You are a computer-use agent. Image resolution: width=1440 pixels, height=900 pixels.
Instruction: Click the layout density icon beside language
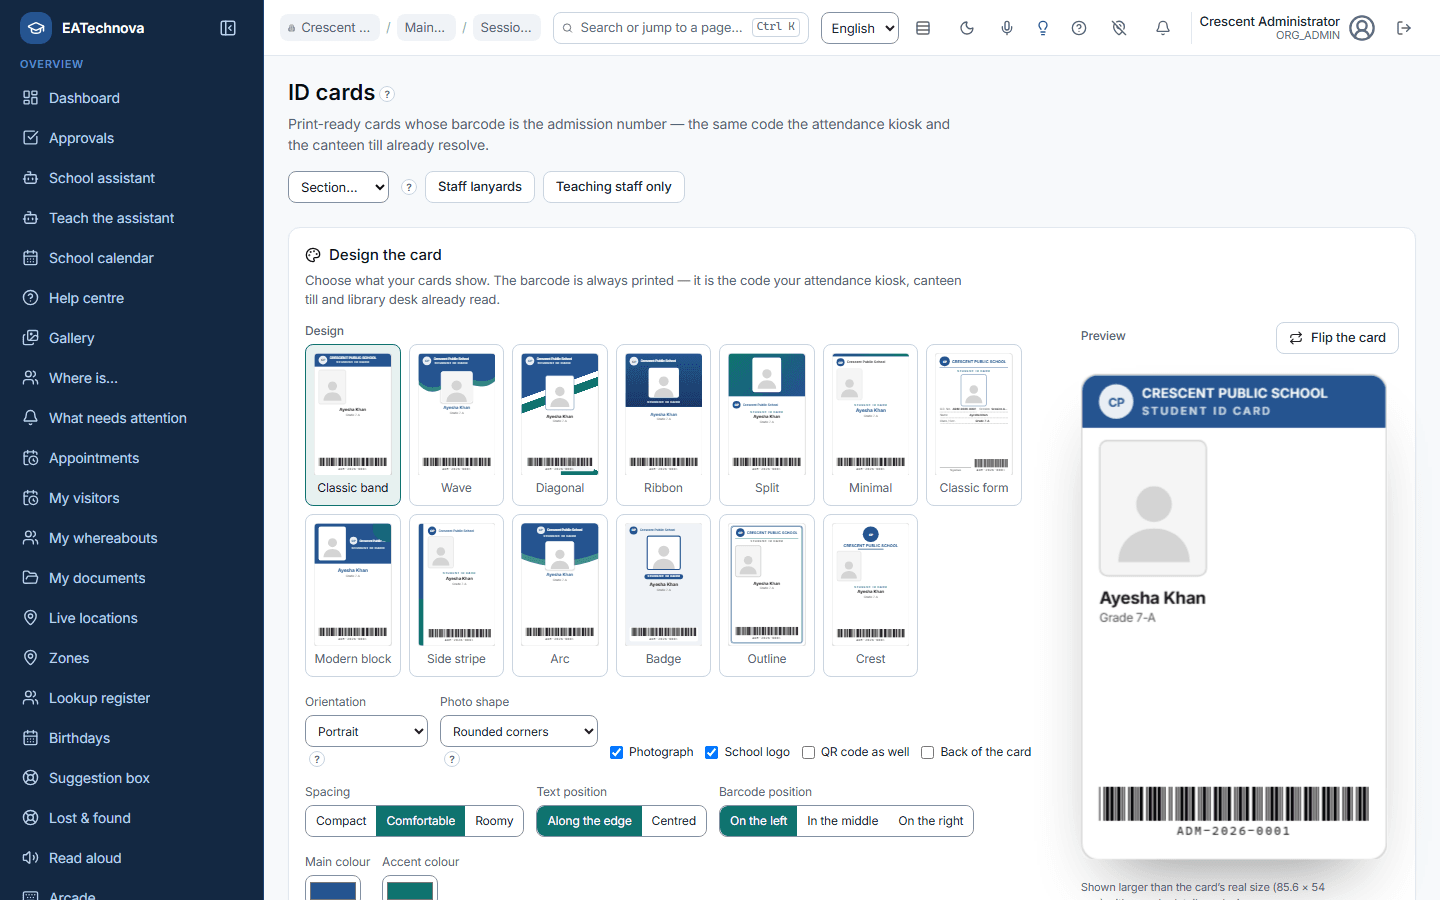coord(923,28)
